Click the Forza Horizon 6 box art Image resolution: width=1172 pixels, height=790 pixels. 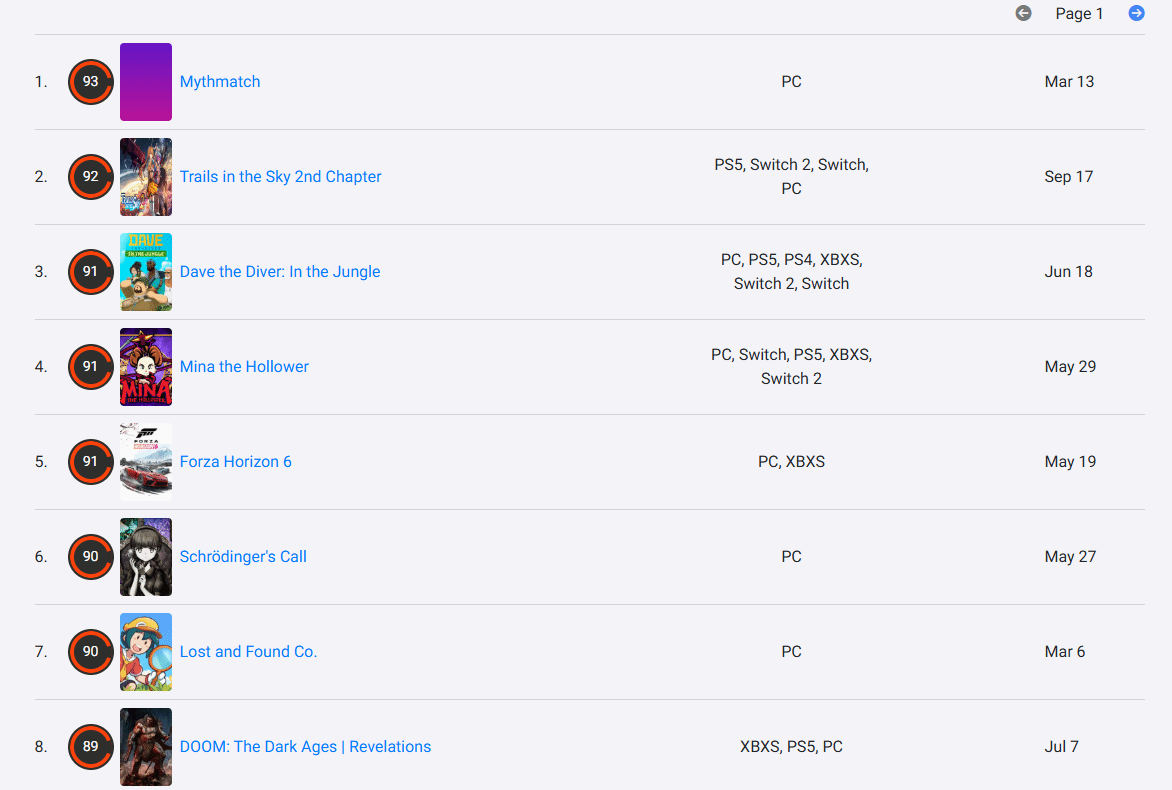146,462
